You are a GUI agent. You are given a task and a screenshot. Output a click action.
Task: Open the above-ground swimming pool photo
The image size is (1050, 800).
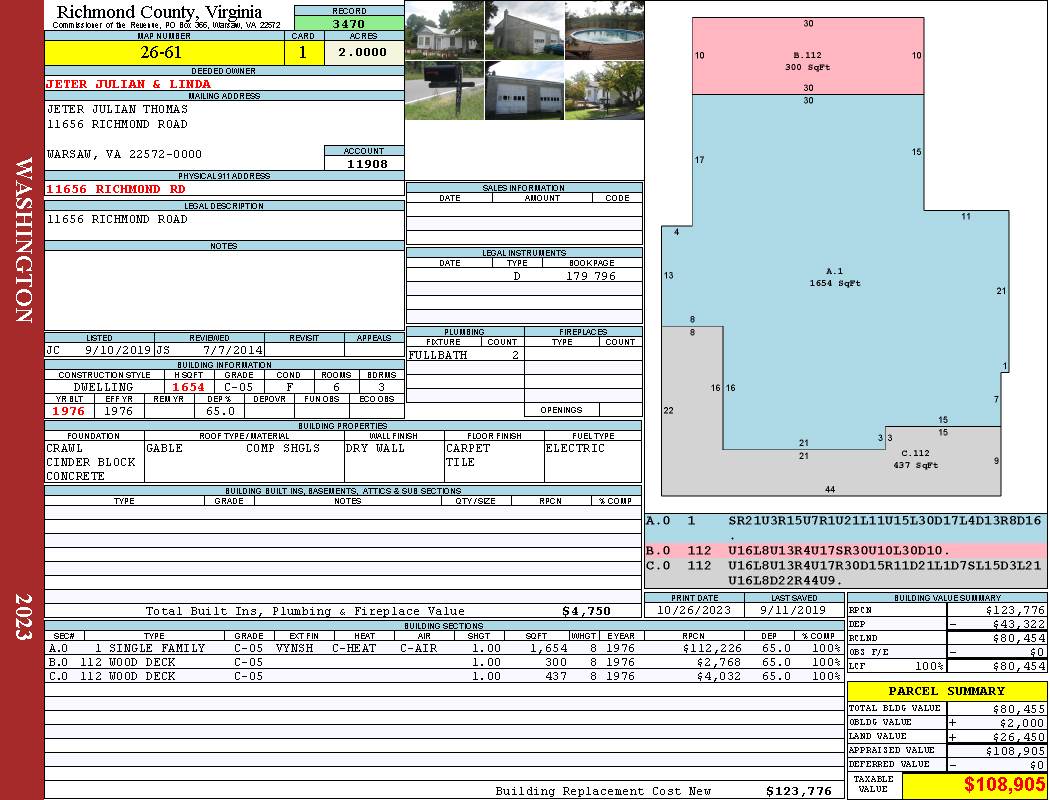[605, 31]
